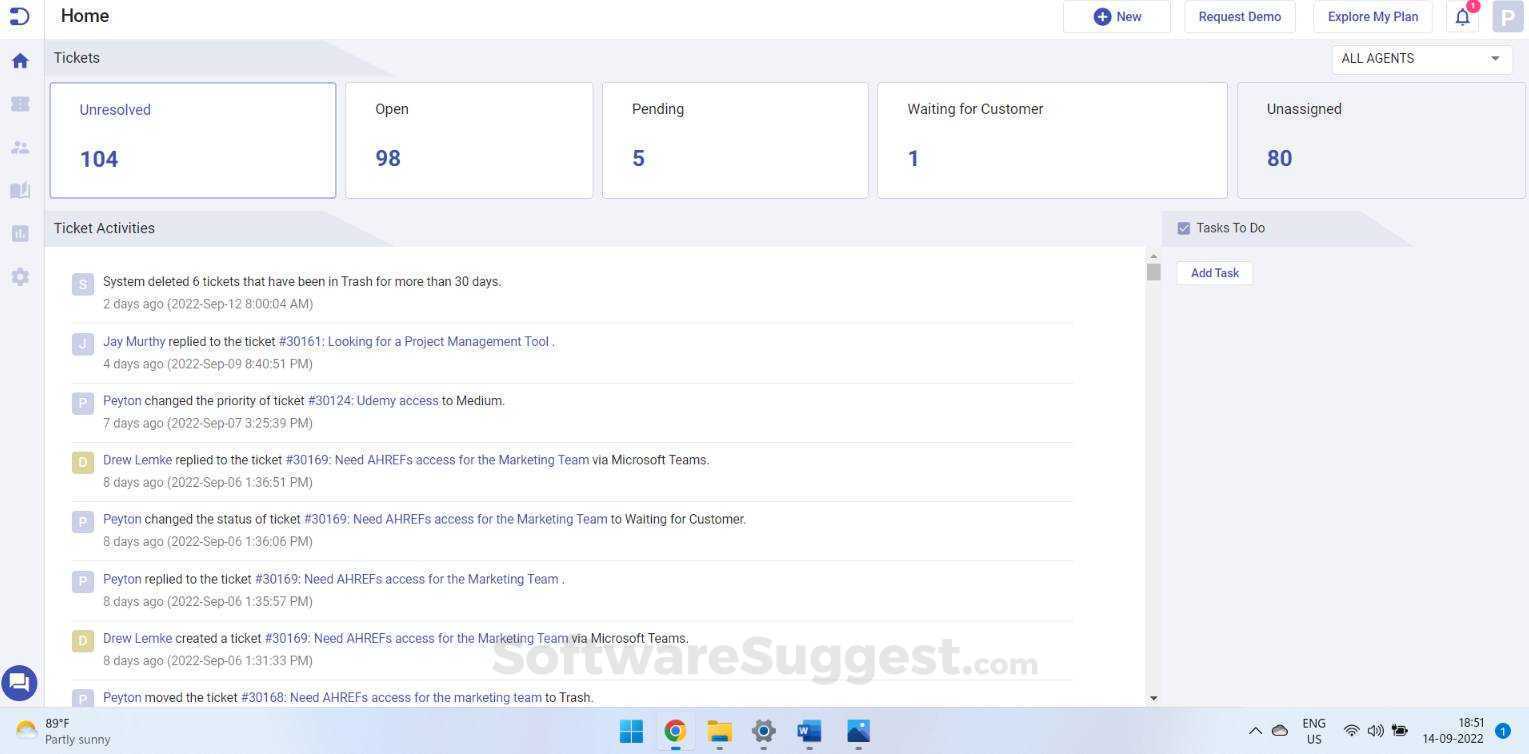Toggle the Tasks To Do checkbox
This screenshot has height=754, width=1529.
(1184, 227)
